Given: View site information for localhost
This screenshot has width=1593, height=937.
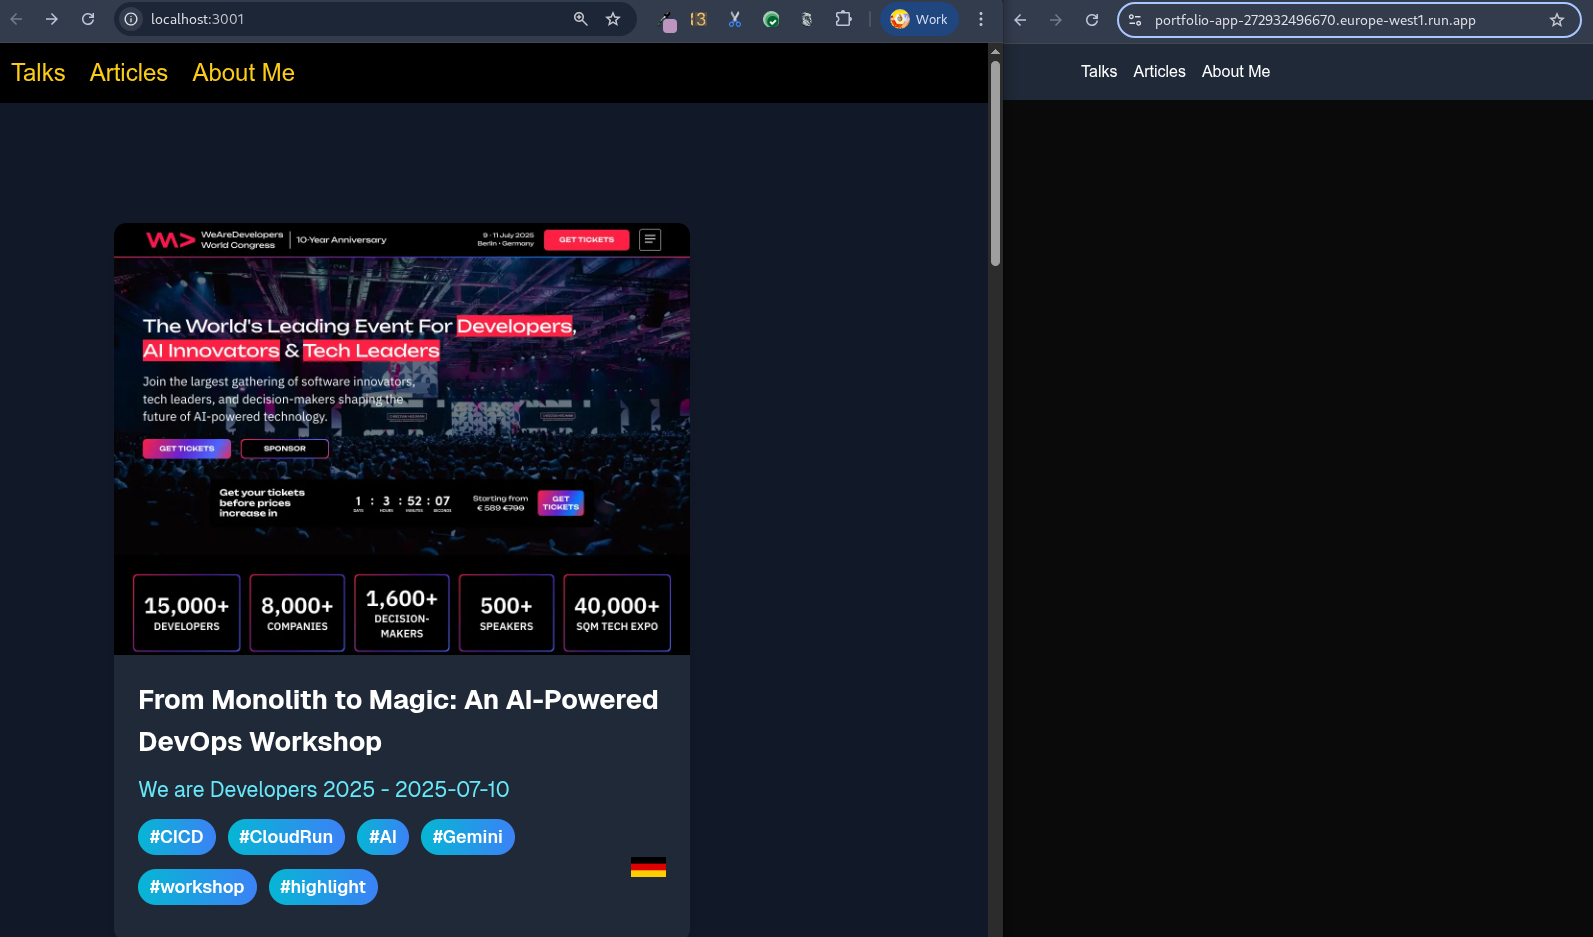Looking at the screenshot, I should click(131, 19).
